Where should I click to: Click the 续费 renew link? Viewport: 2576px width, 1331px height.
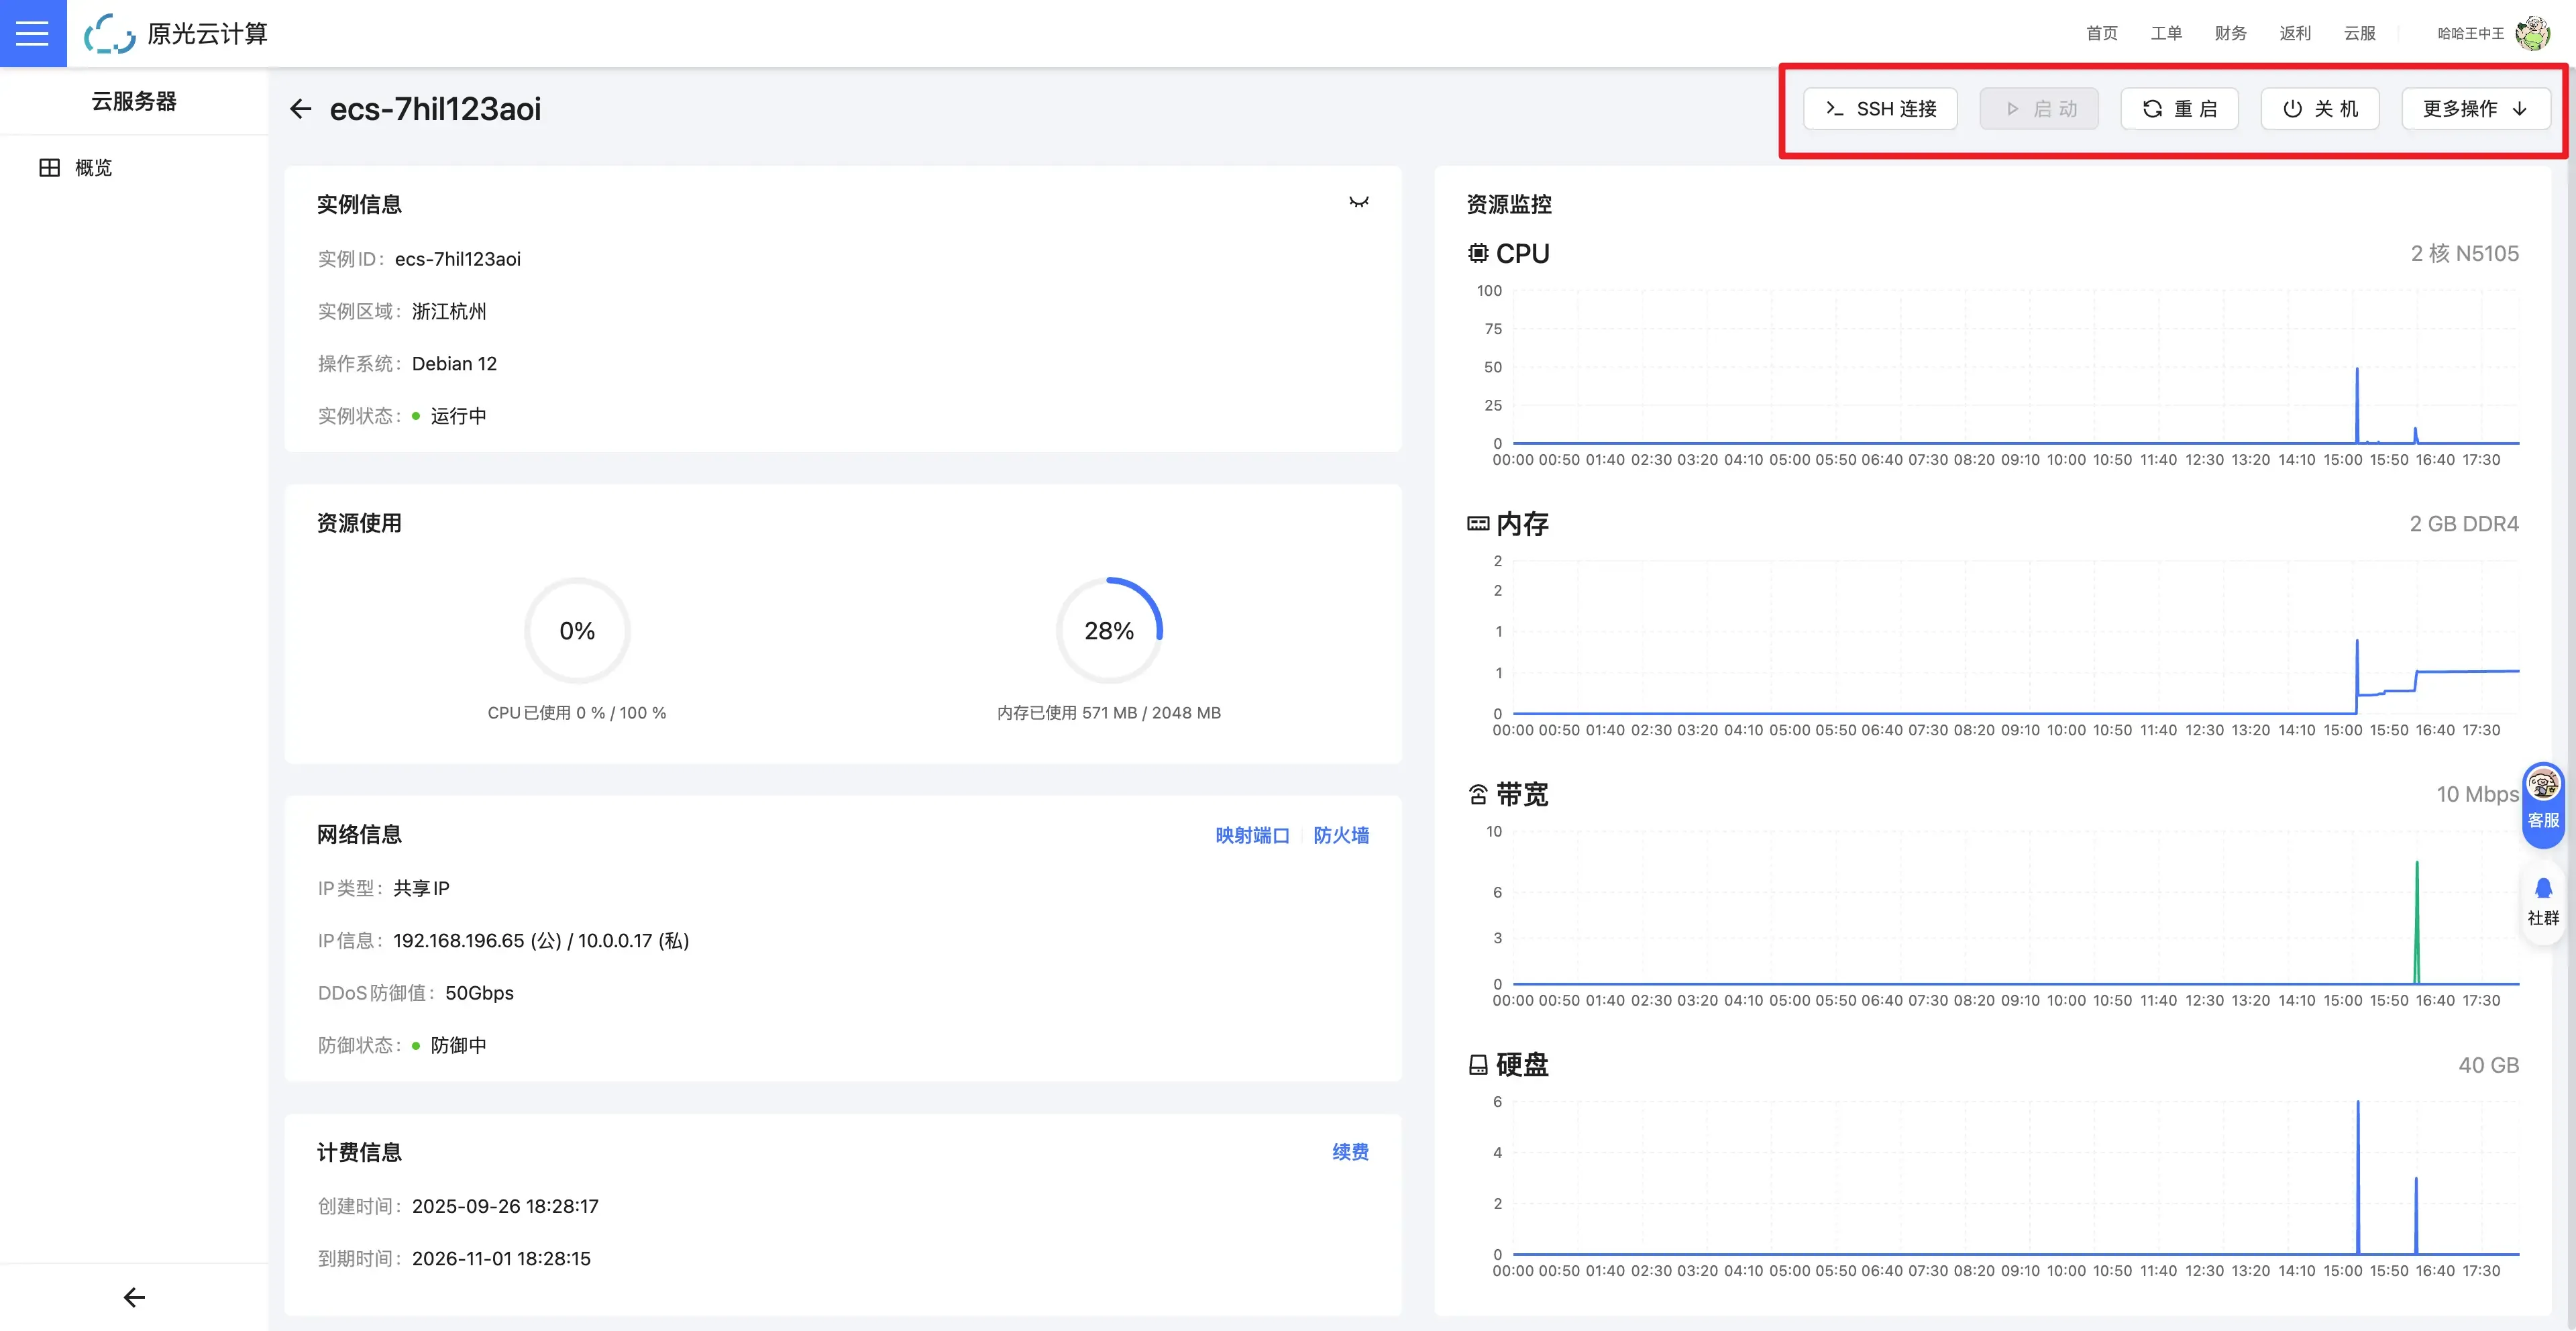point(1350,1152)
